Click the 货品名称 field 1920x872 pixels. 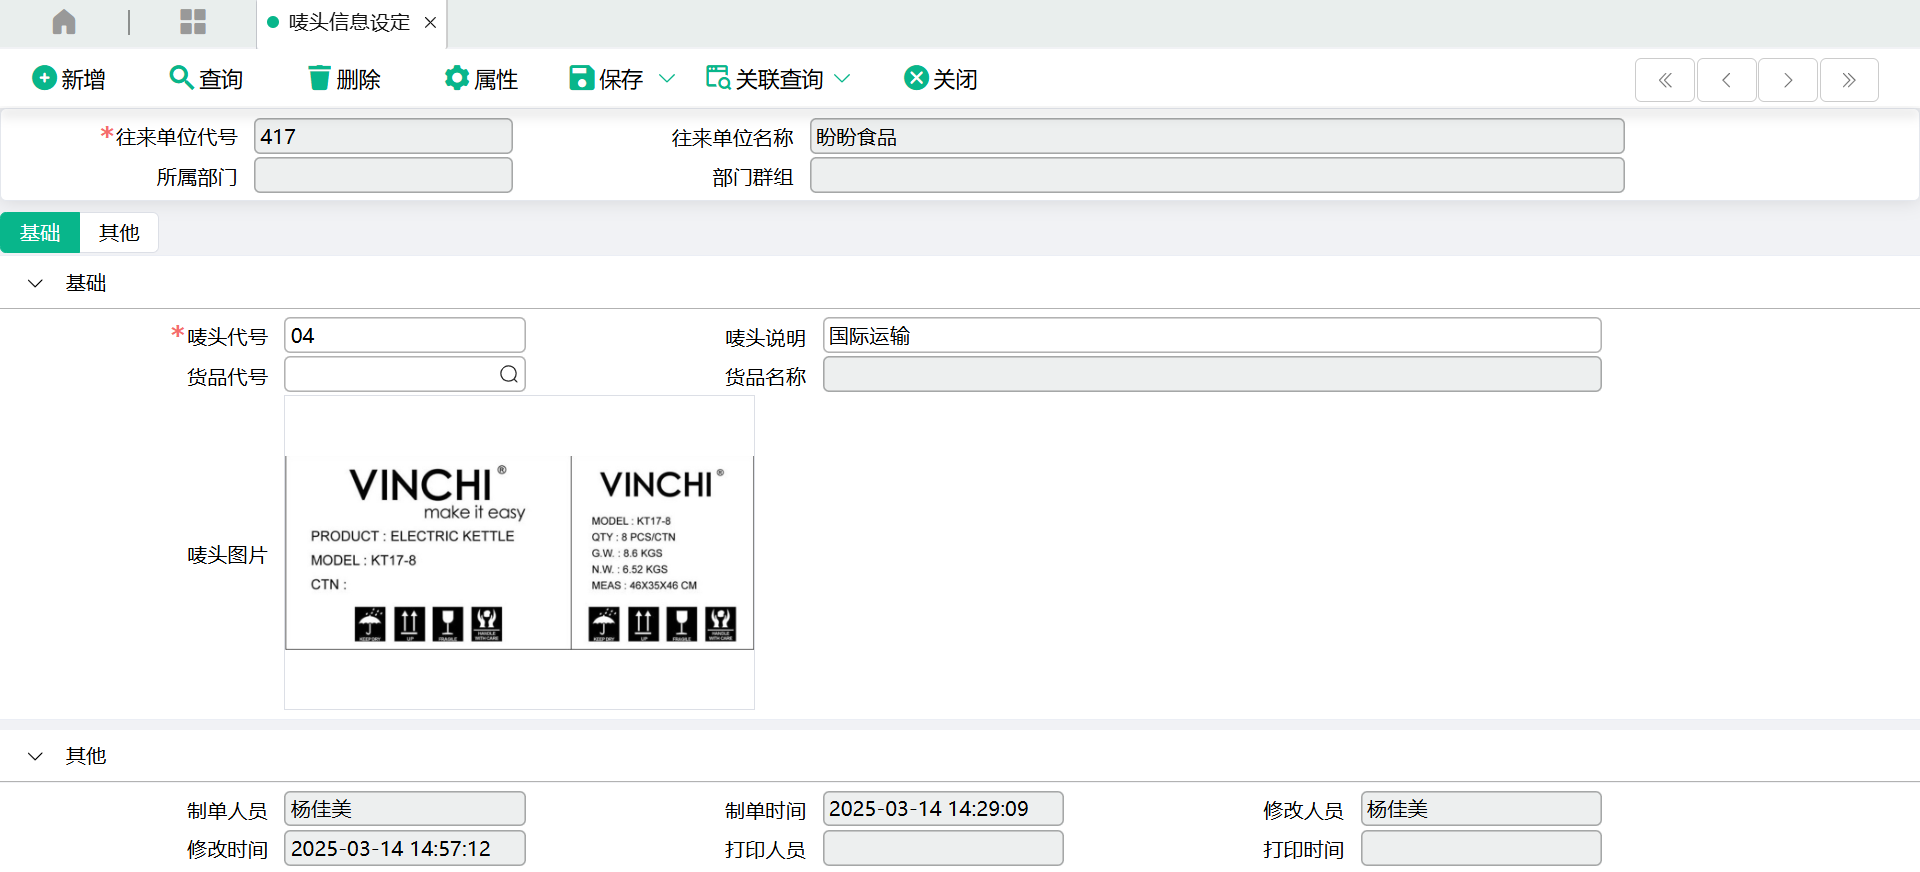coord(1212,375)
